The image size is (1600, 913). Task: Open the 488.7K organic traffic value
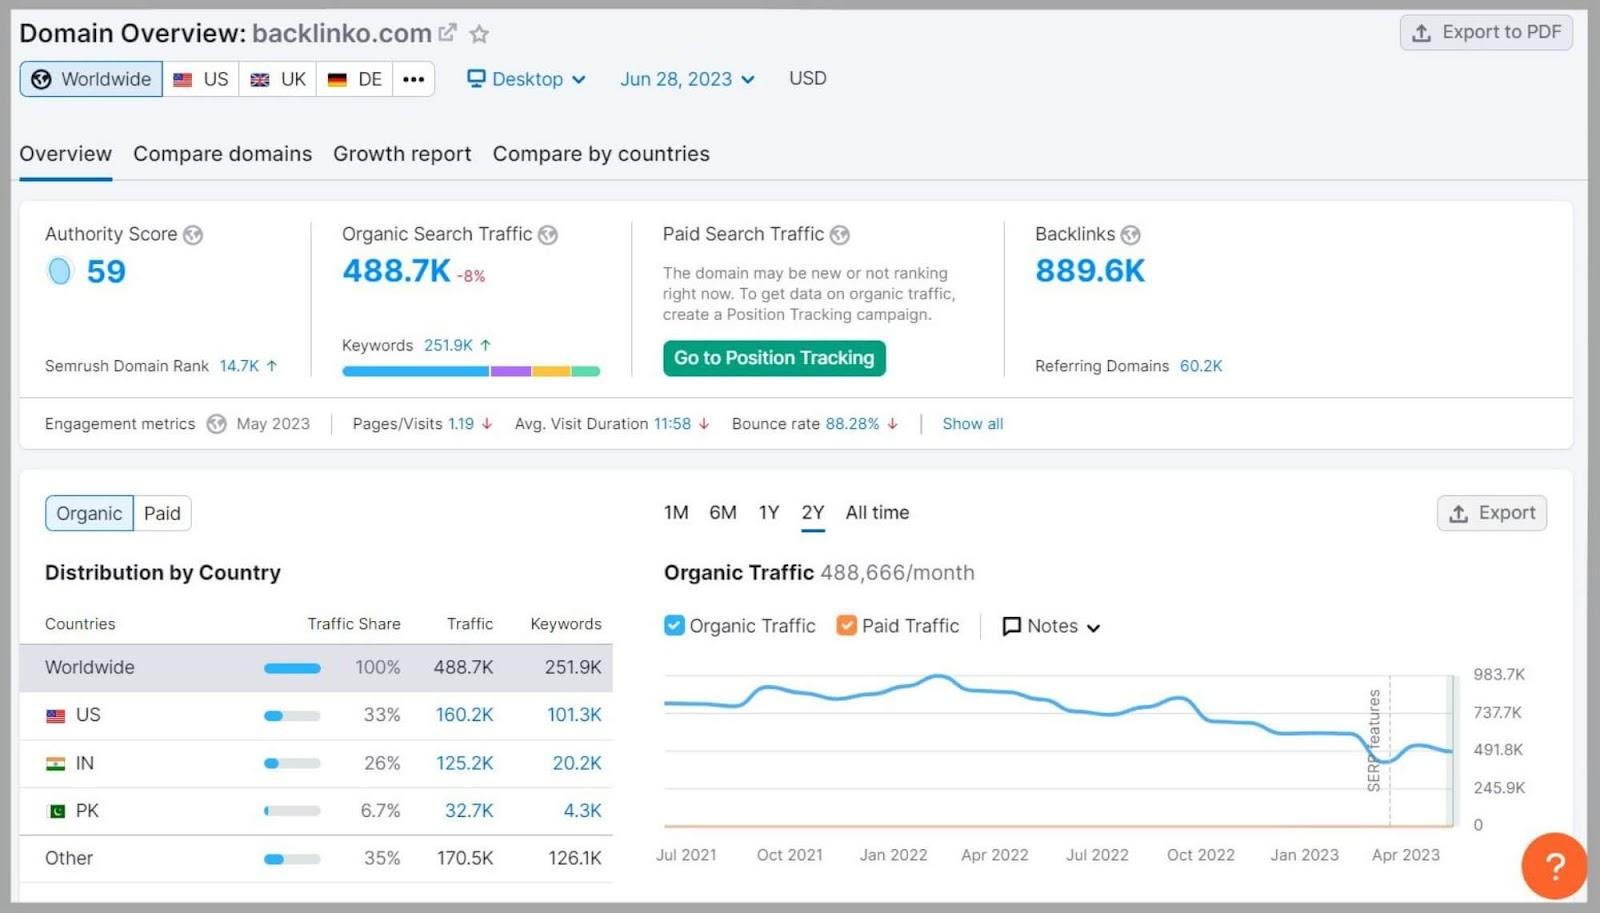pyautogui.click(x=397, y=271)
